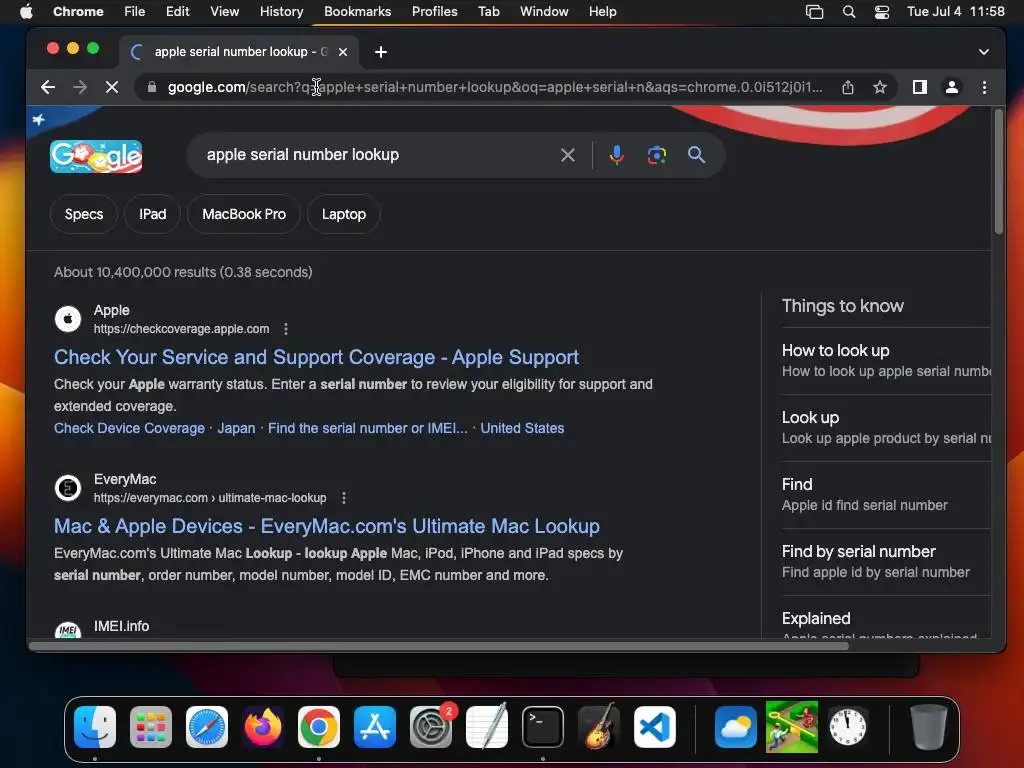Open the Edit menu
1024x768 pixels.
tap(177, 11)
